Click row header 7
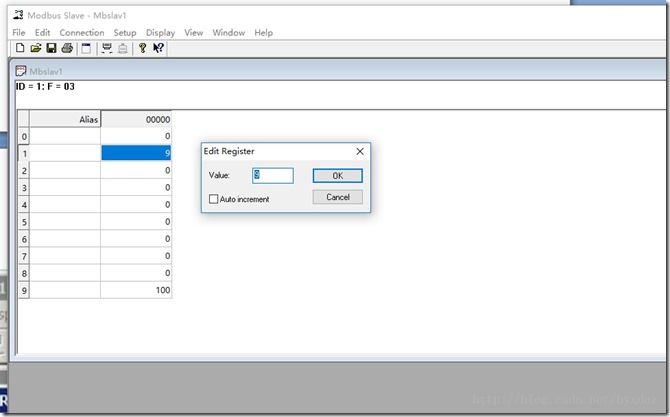Image resolution: width=670 pixels, height=417 pixels. pyautogui.click(x=24, y=256)
